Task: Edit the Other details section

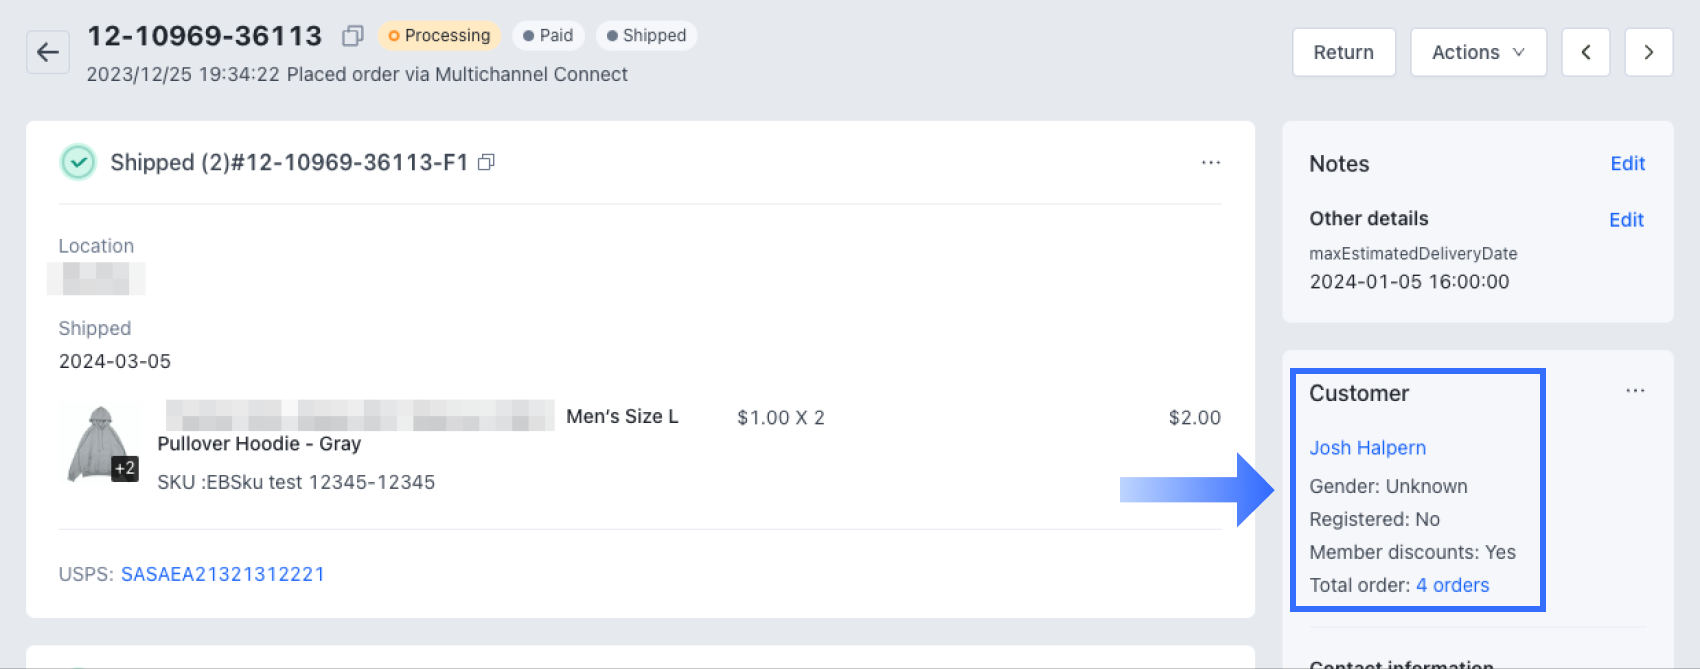Action: coord(1627,219)
